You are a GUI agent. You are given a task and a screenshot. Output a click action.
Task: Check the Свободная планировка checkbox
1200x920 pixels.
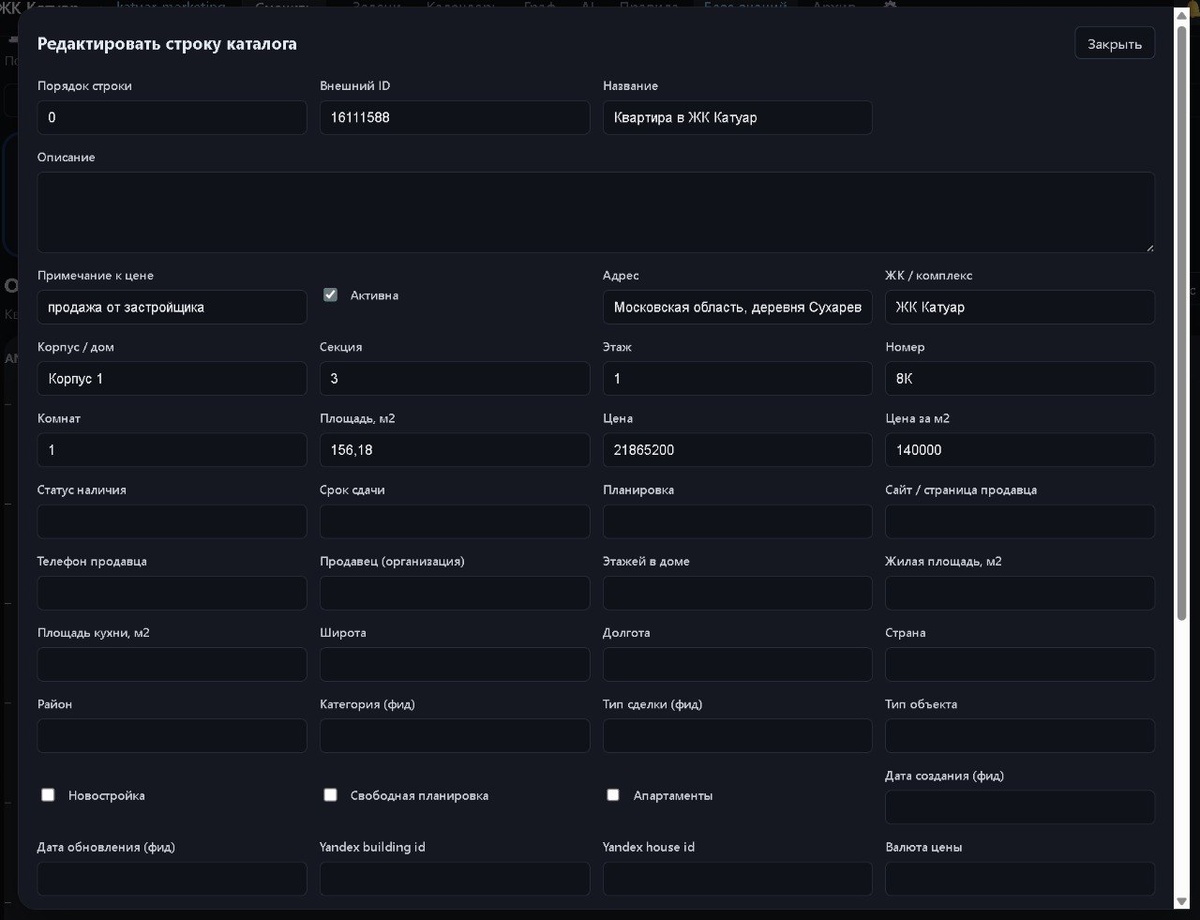coord(330,795)
